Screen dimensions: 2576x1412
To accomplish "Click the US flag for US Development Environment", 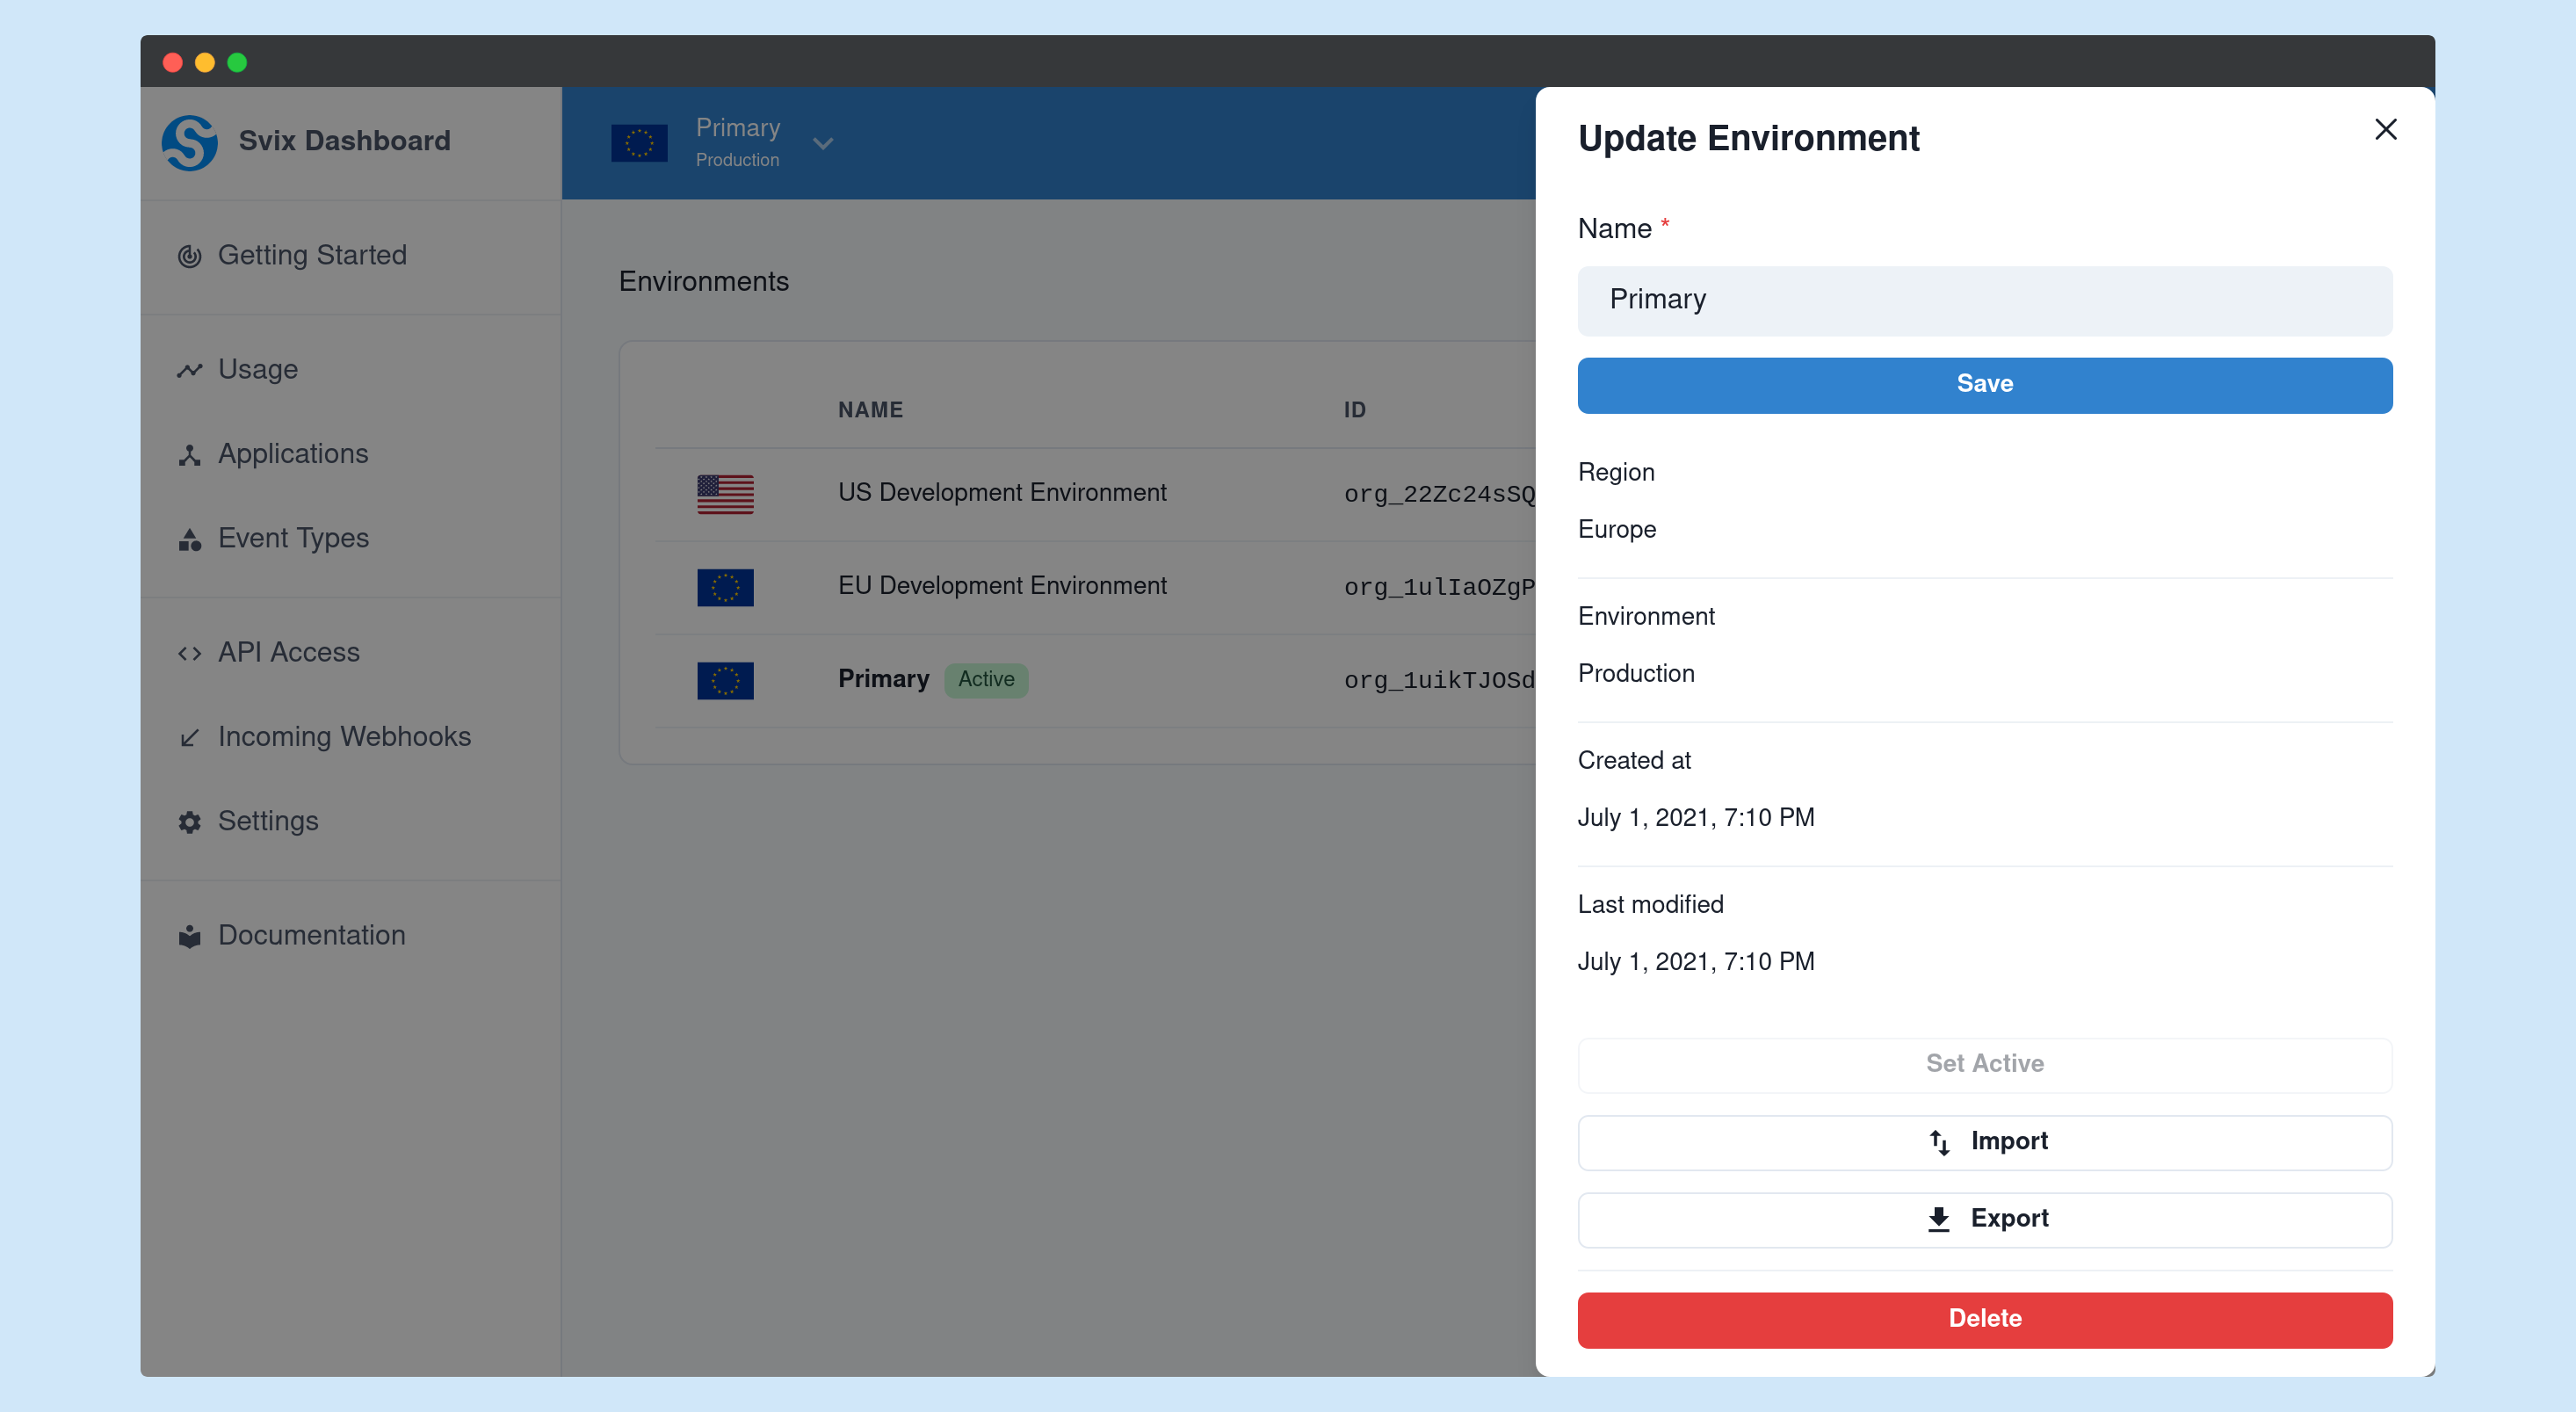I will [x=724, y=493].
